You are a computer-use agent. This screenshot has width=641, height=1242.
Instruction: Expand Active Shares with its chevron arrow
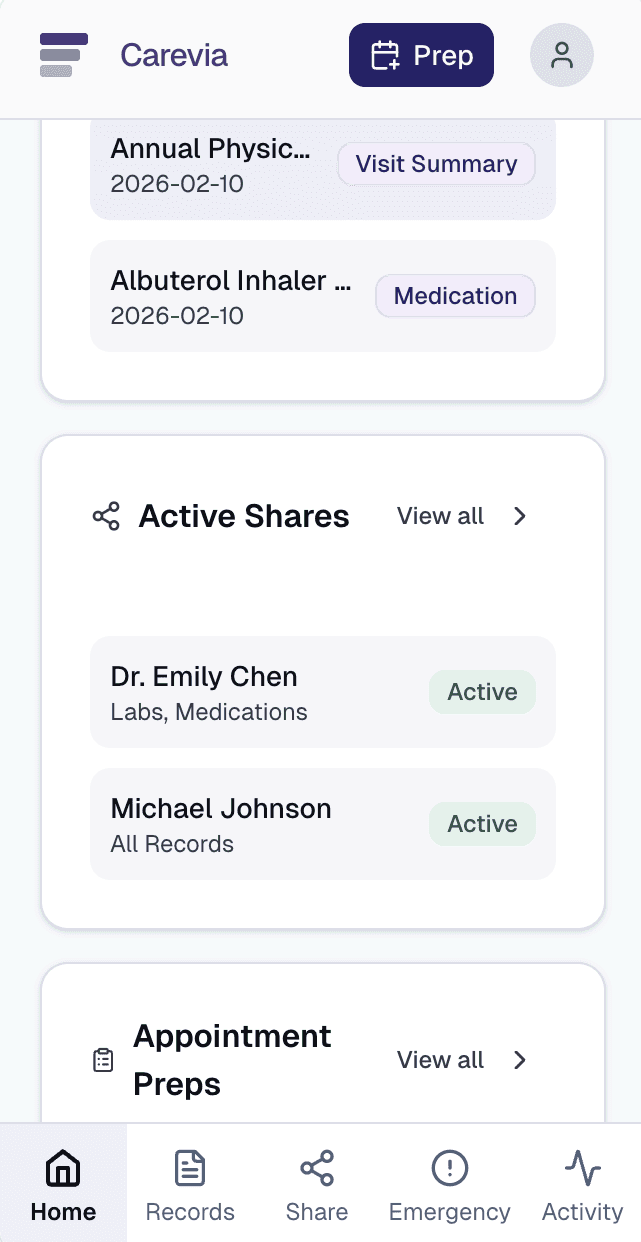pyautogui.click(x=520, y=516)
